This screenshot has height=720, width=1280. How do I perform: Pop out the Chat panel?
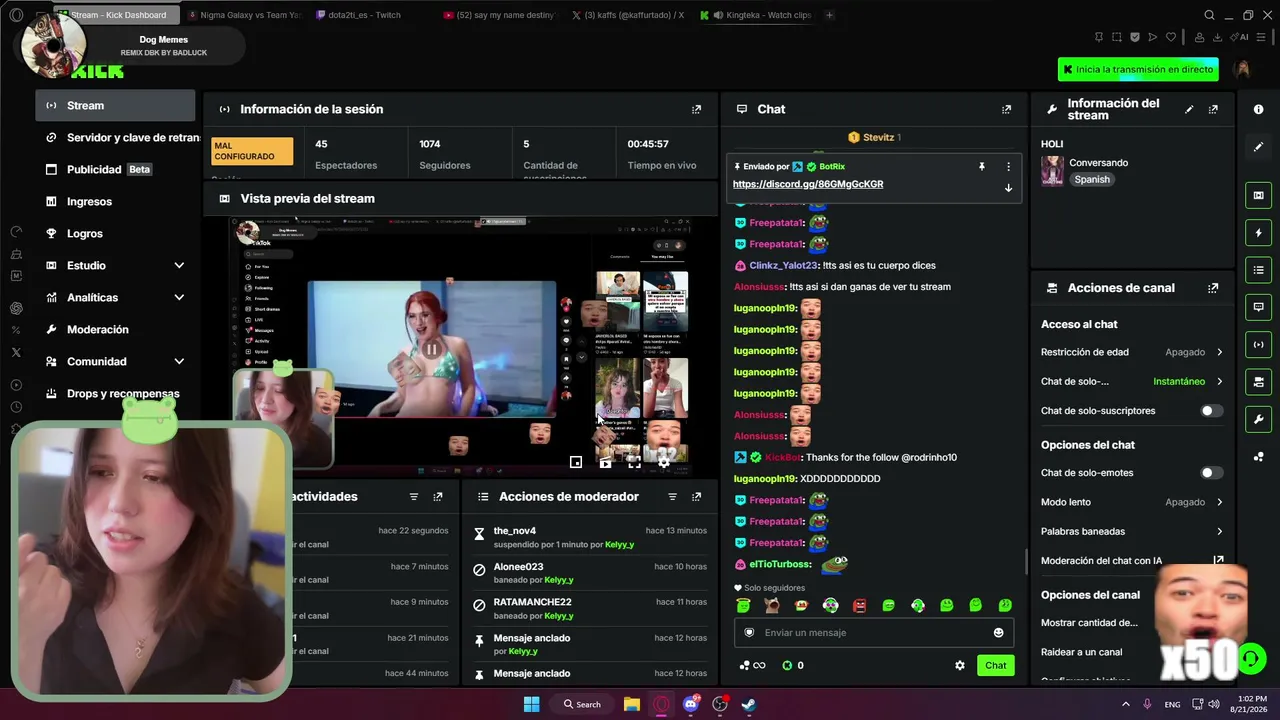(1006, 109)
